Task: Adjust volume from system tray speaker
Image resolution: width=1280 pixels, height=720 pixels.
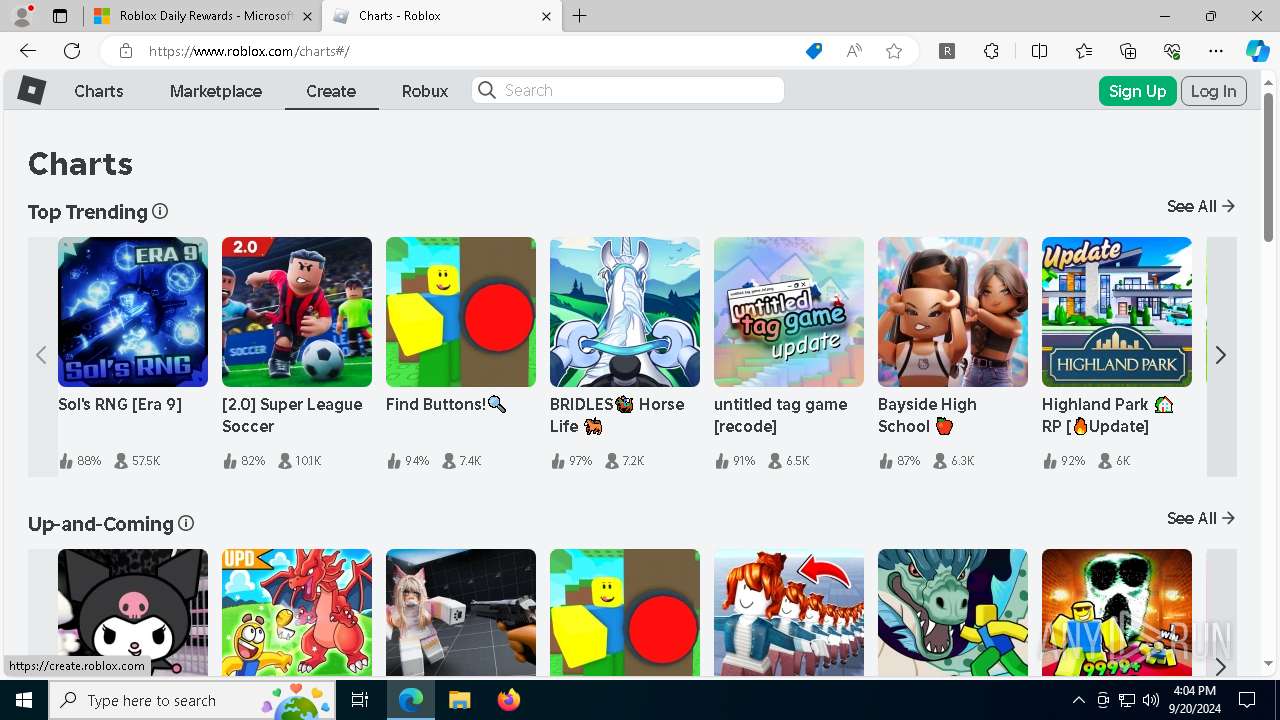Action: [x=1150, y=700]
